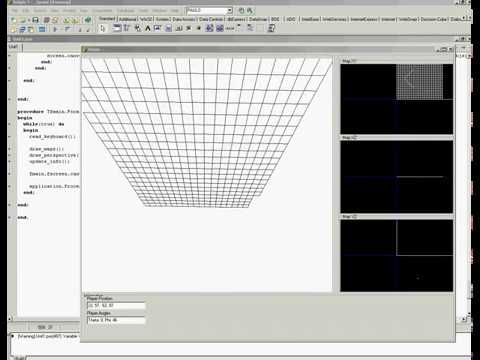Click the code editor horizontal scrollbar left arrow
This screenshot has height=360, width=480.
coord(10,319)
